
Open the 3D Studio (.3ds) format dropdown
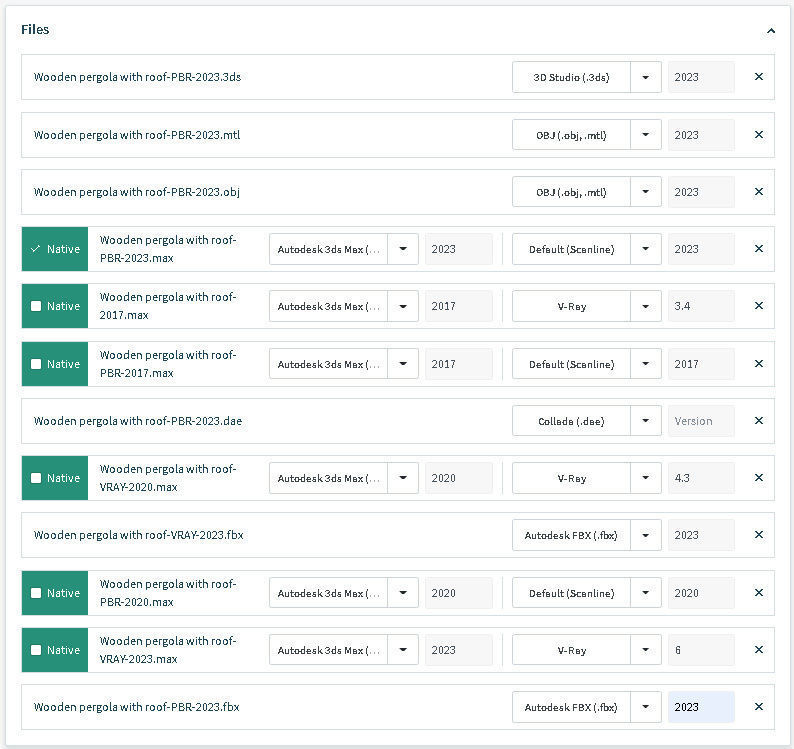point(645,77)
